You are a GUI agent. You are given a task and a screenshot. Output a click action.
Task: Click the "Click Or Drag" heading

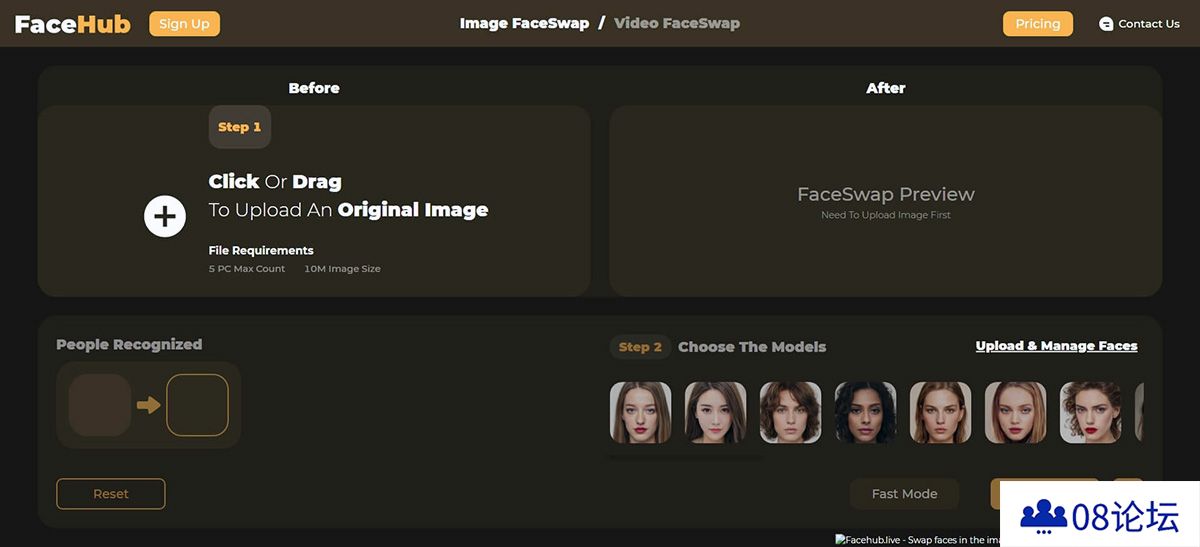click(x=275, y=182)
